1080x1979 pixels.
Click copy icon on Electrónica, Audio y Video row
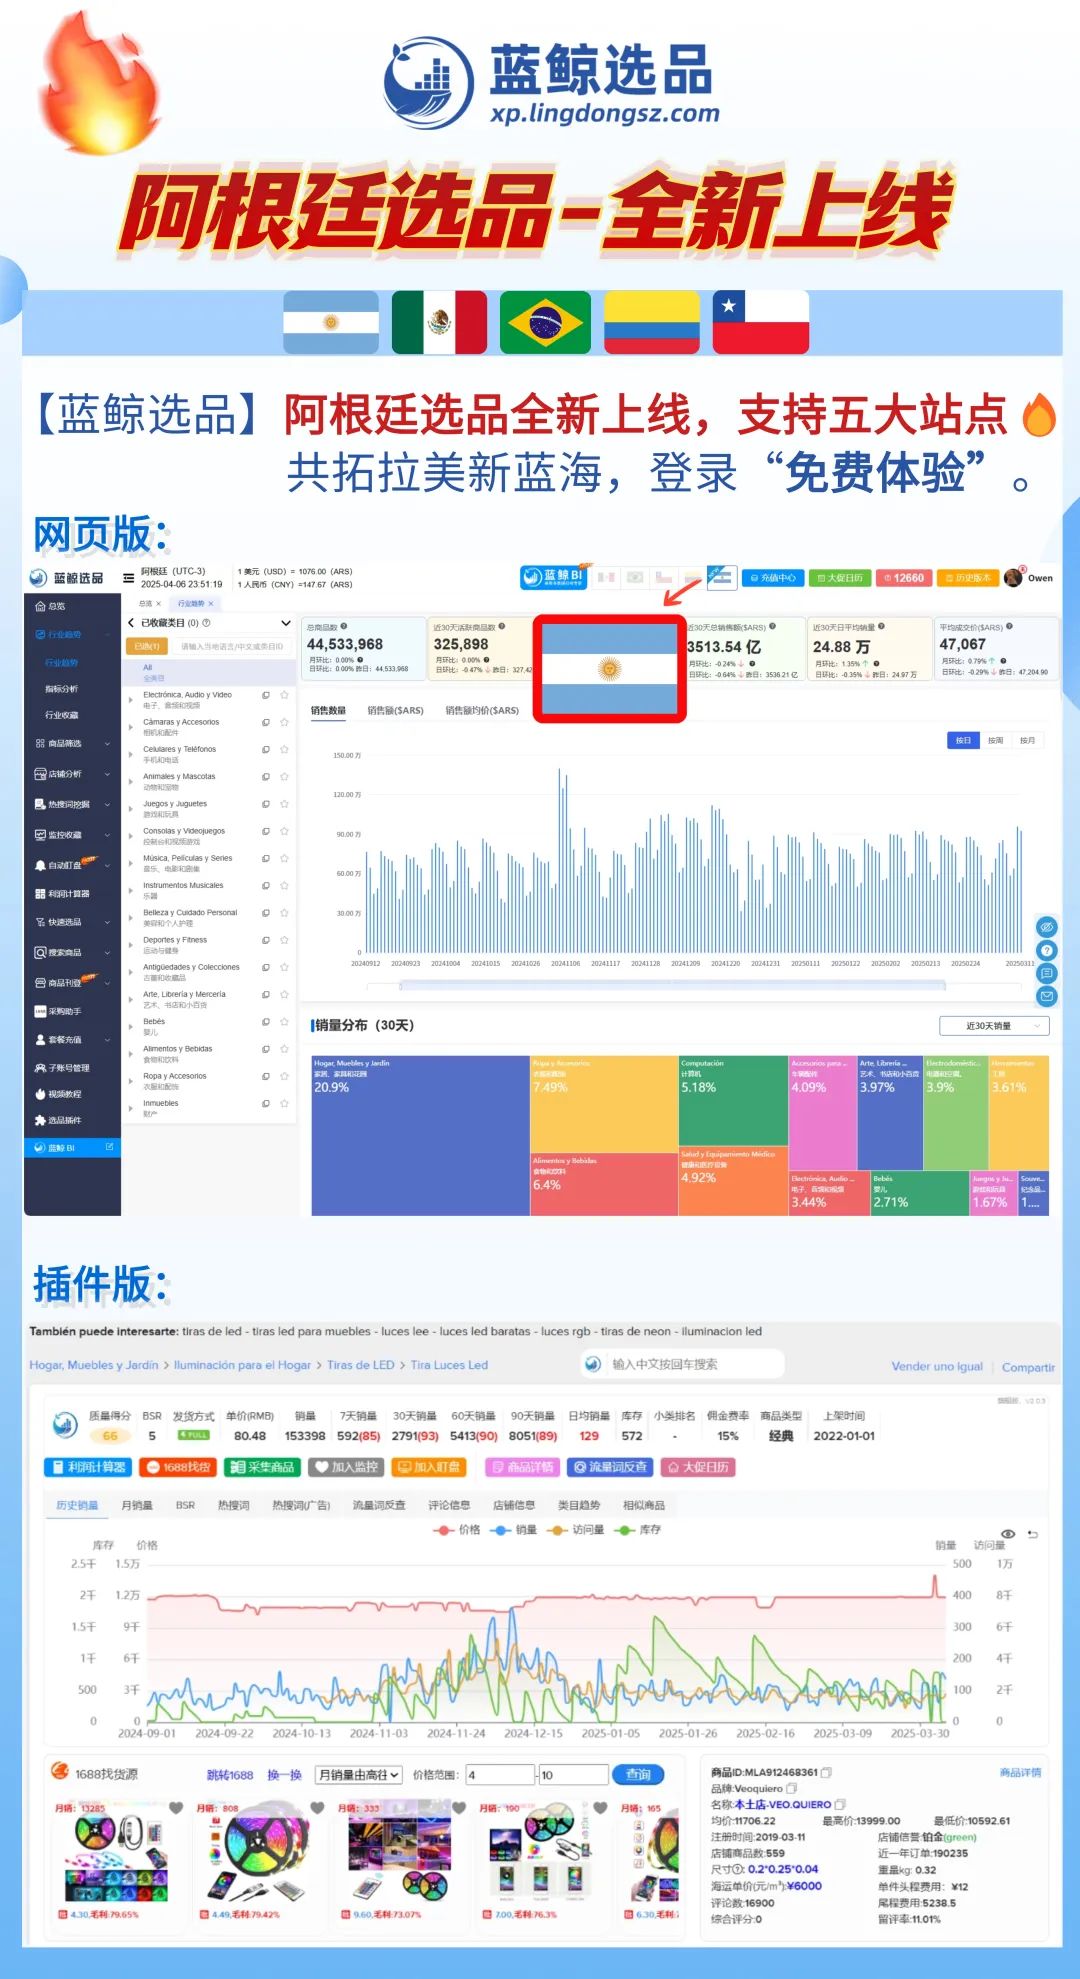click(x=266, y=695)
